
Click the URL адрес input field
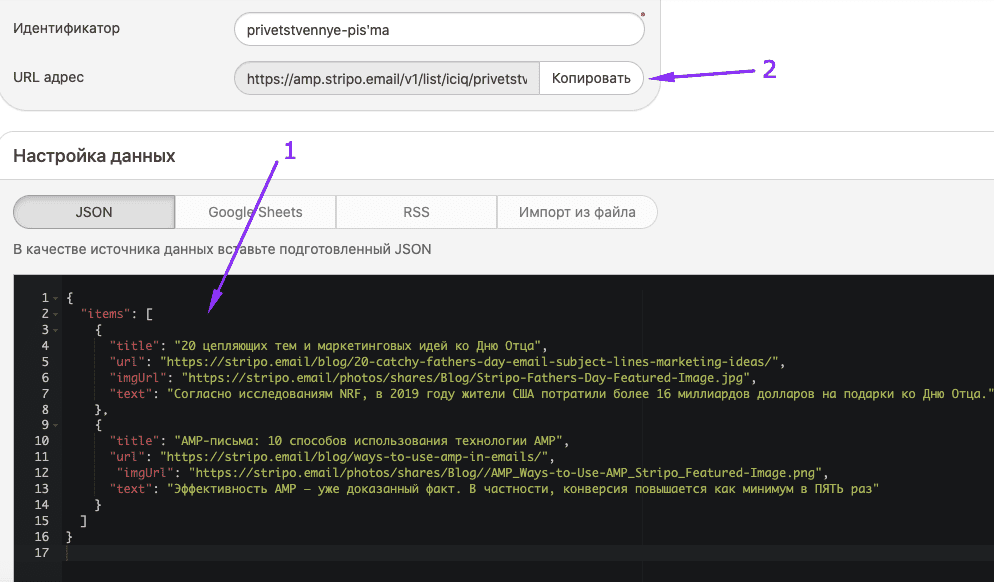coord(385,77)
